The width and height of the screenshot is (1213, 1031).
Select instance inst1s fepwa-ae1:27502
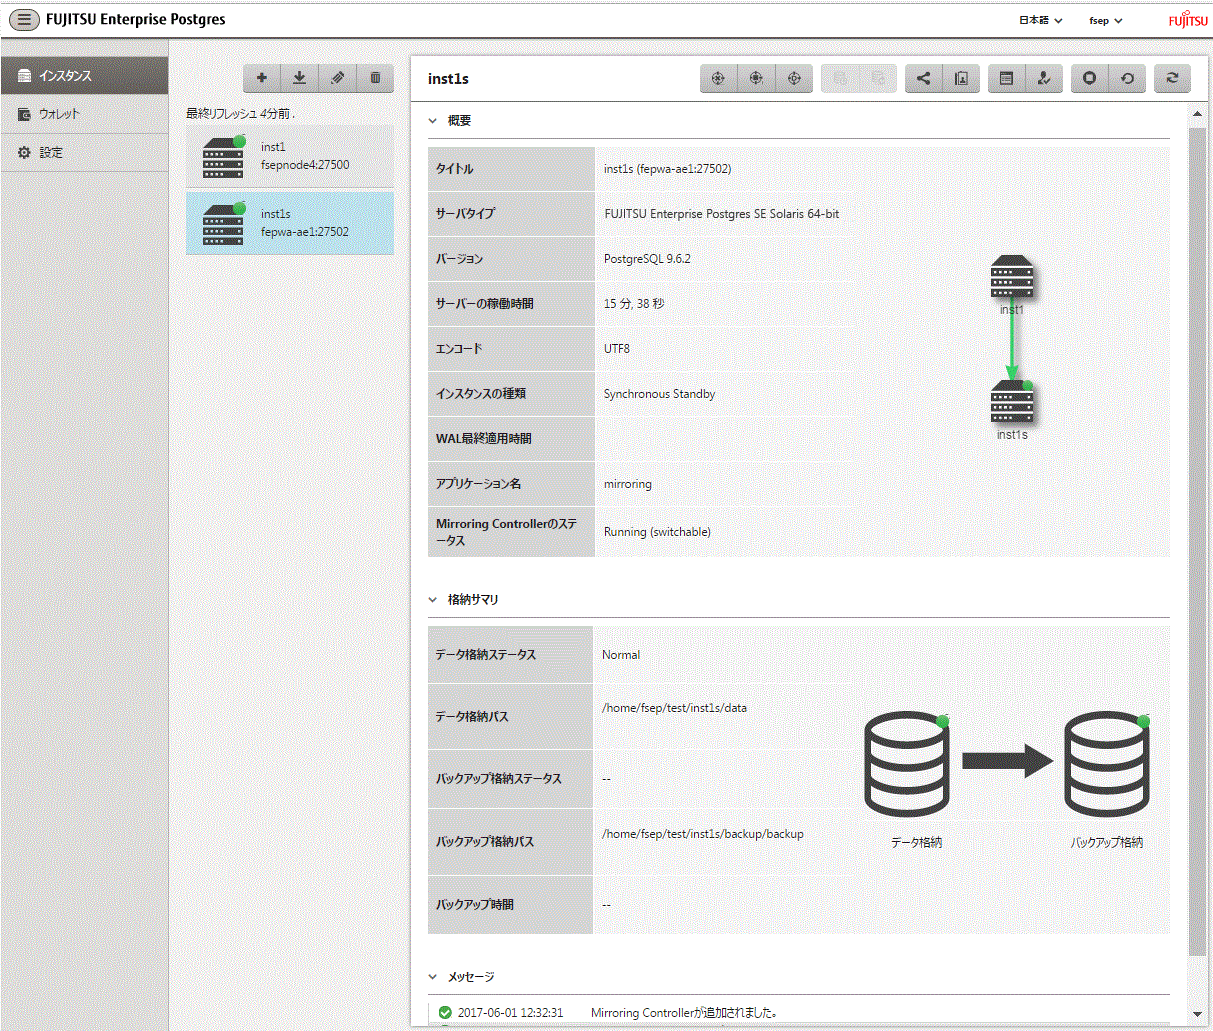[x=290, y=223]
